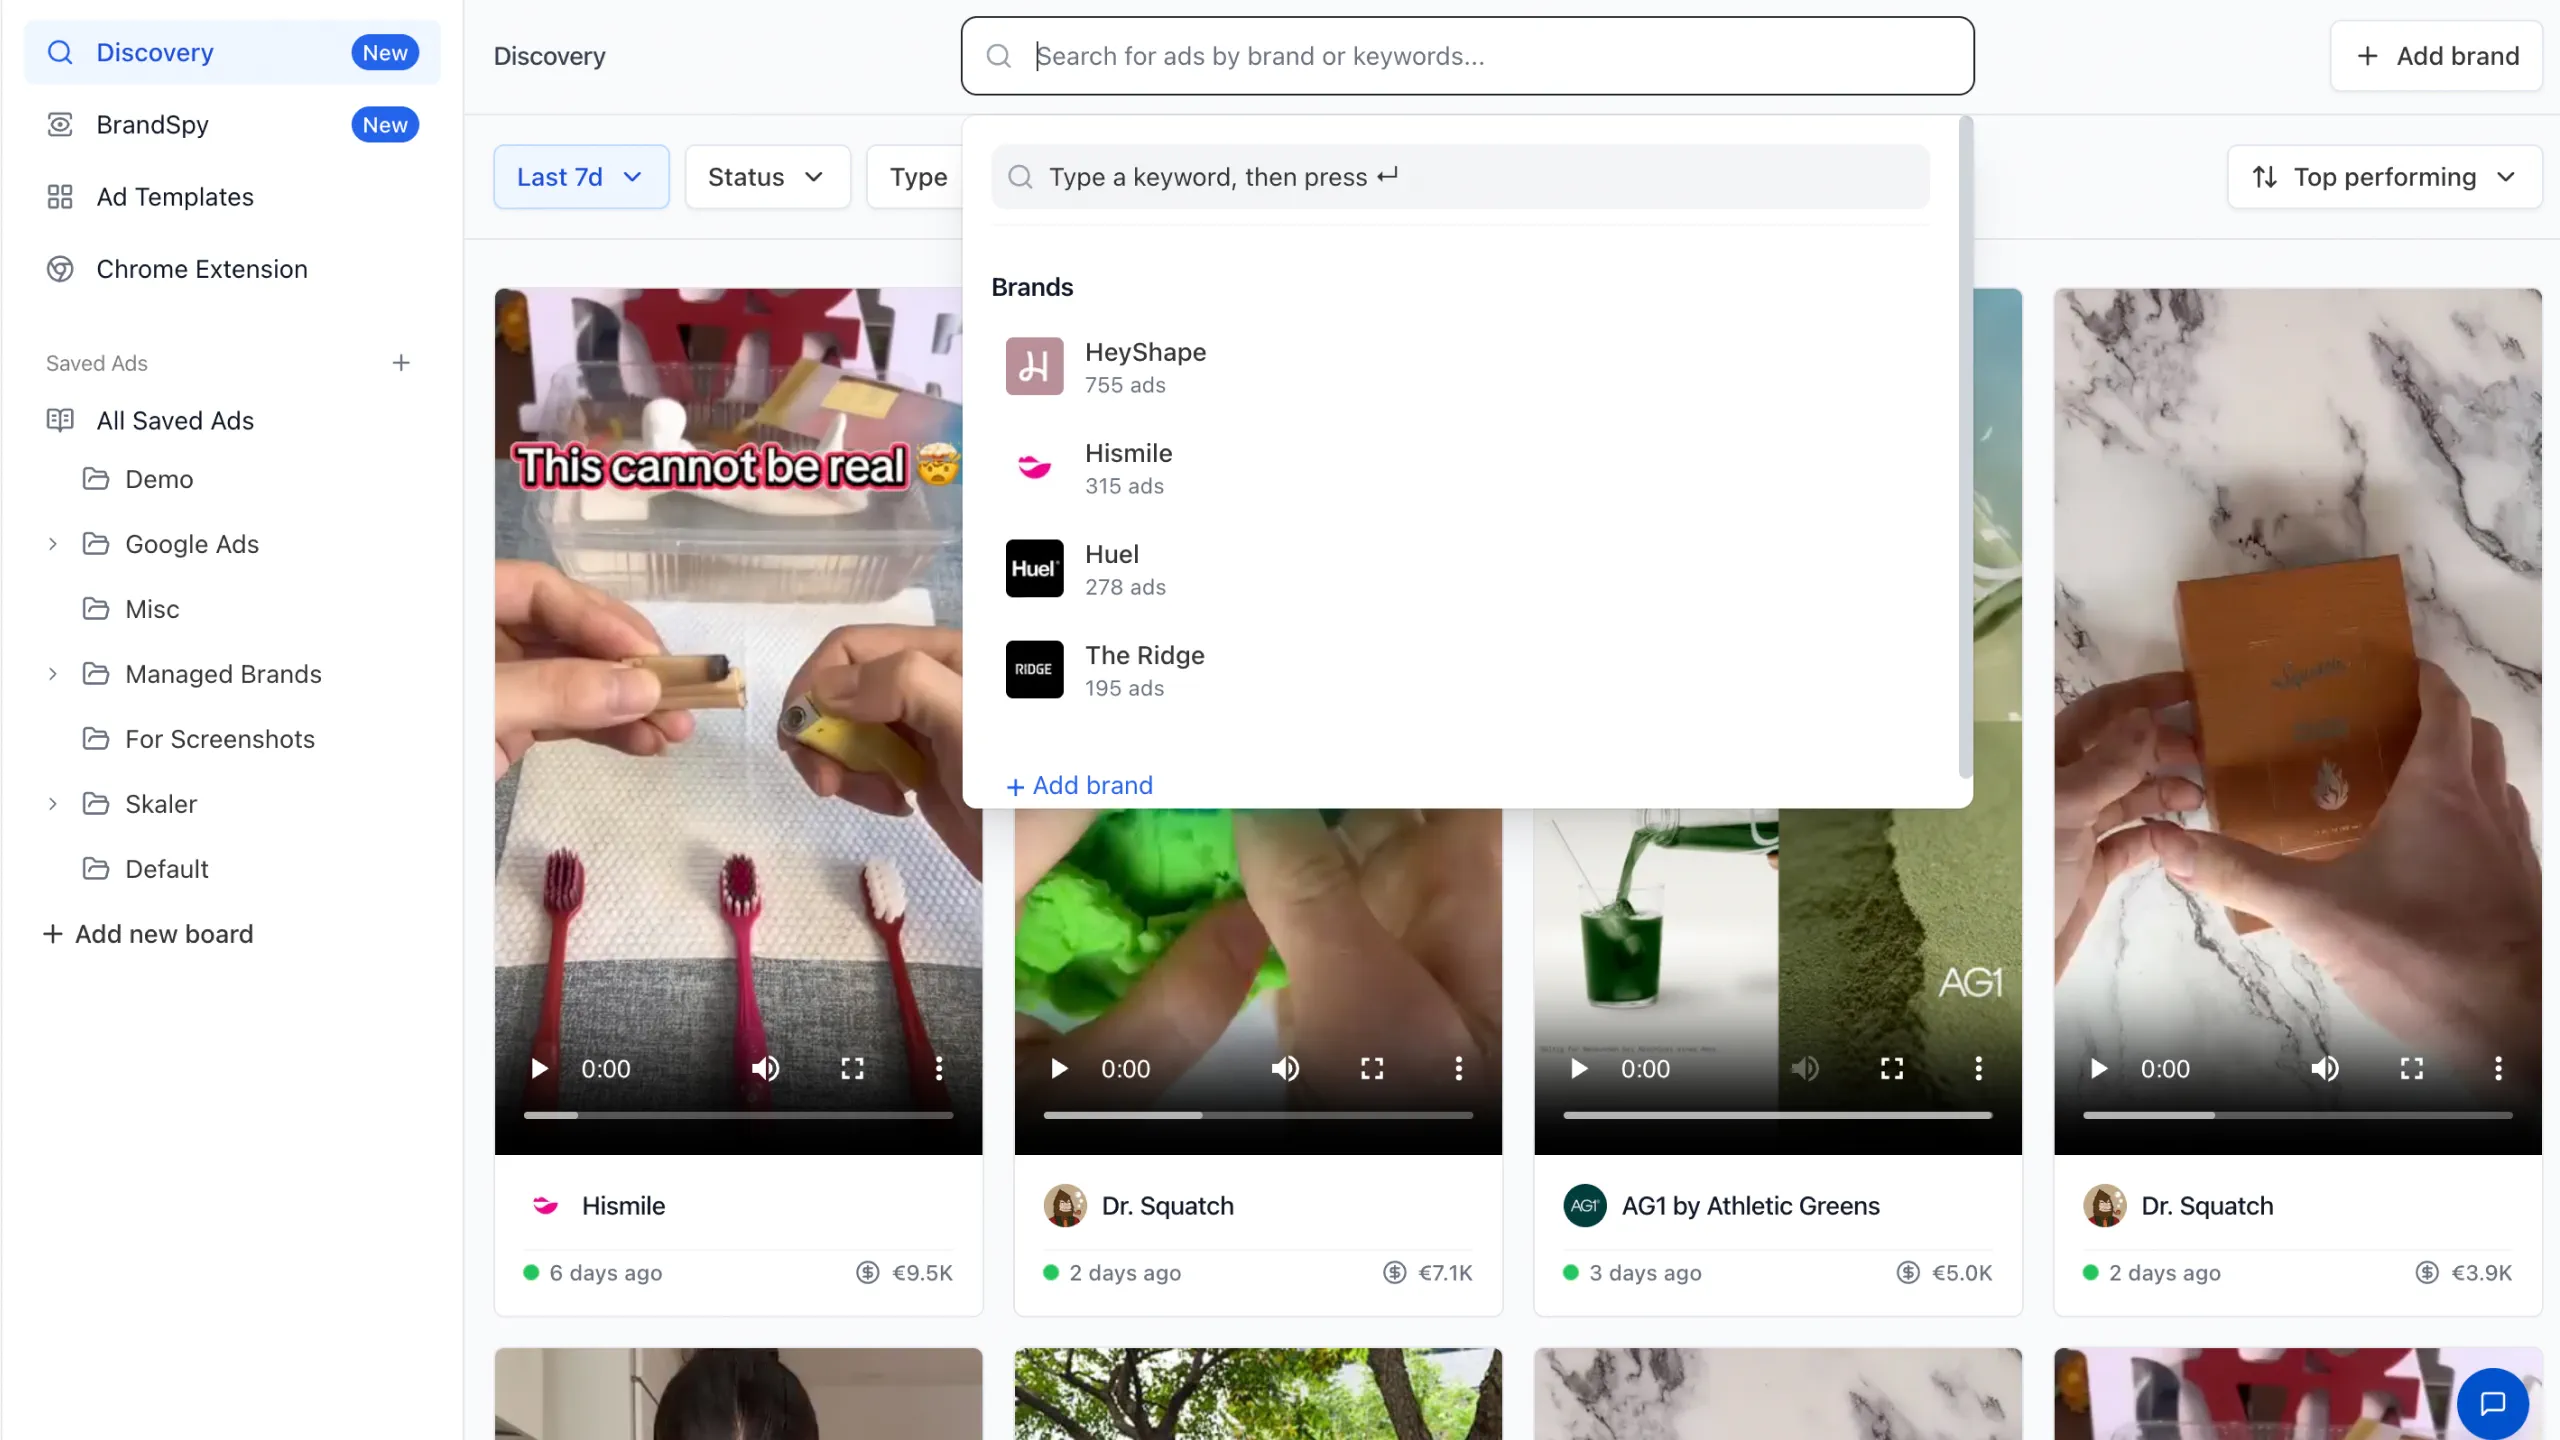Open the Type filter dropdown
The image size is (2560, 1440).
pyautogui.click(x=916, y=177)
